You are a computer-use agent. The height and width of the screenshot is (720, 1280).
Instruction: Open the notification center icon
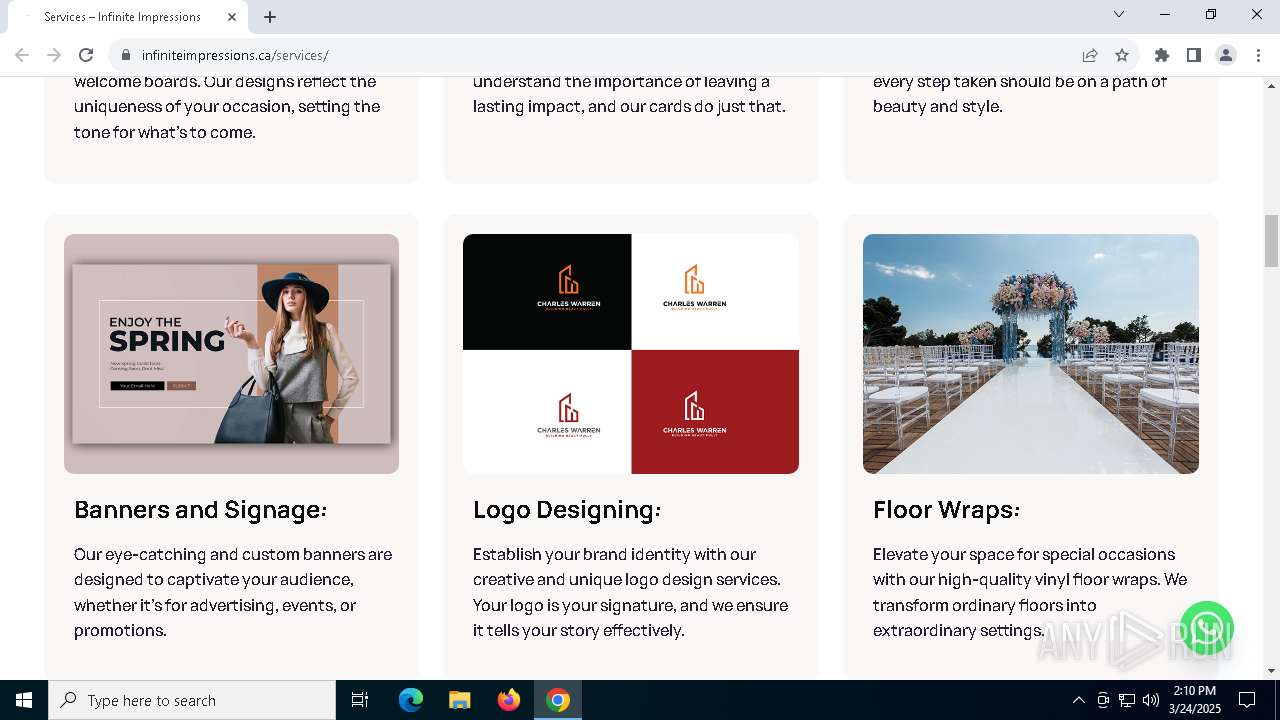coord(1247,700)
